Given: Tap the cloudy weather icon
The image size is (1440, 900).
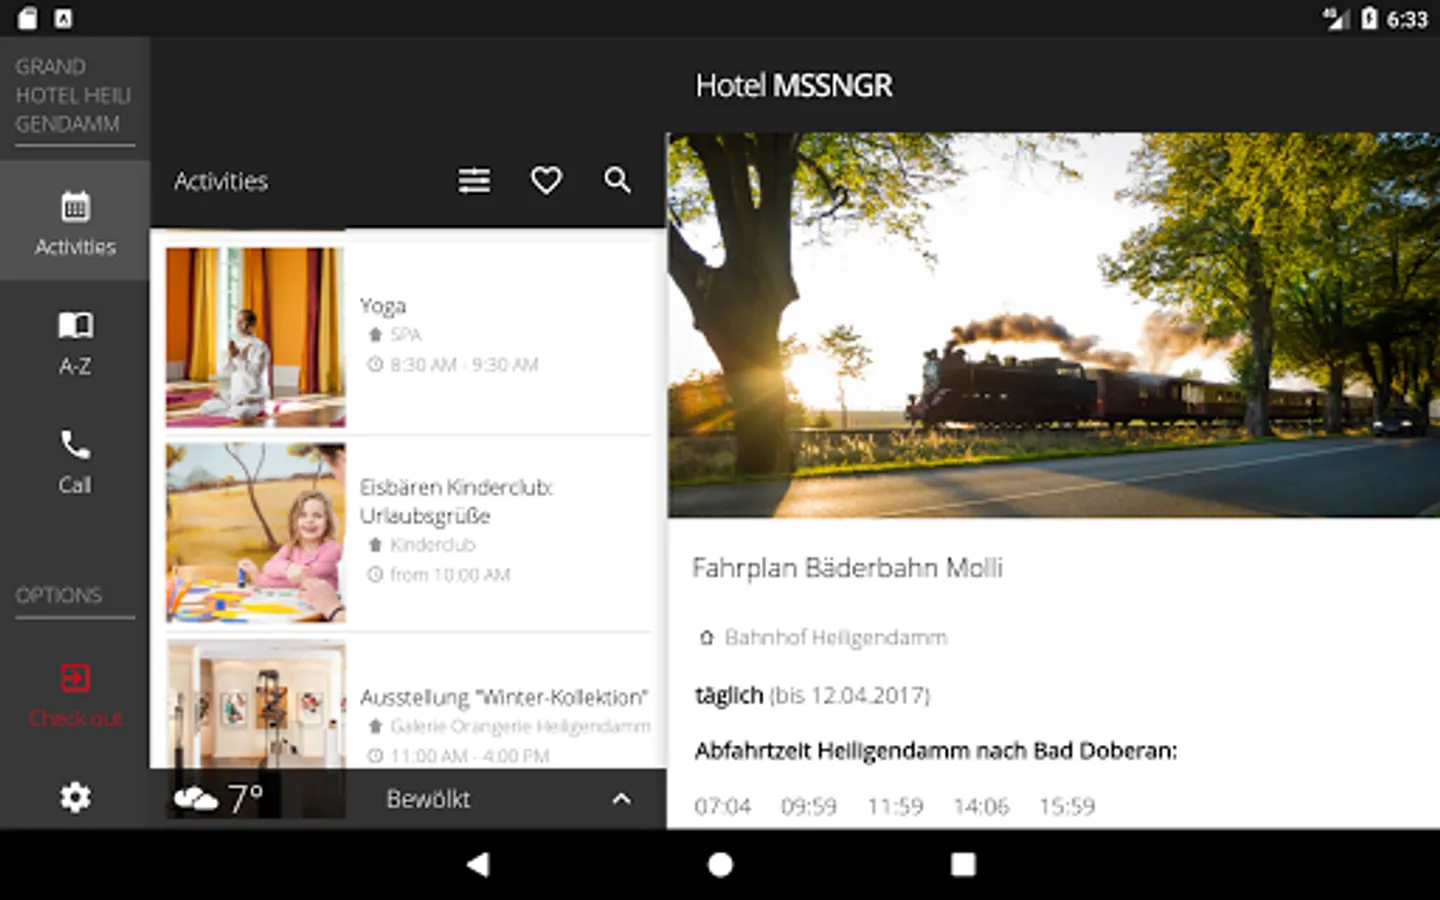Looking at the screenshot, I should click(x=195, y=799).
